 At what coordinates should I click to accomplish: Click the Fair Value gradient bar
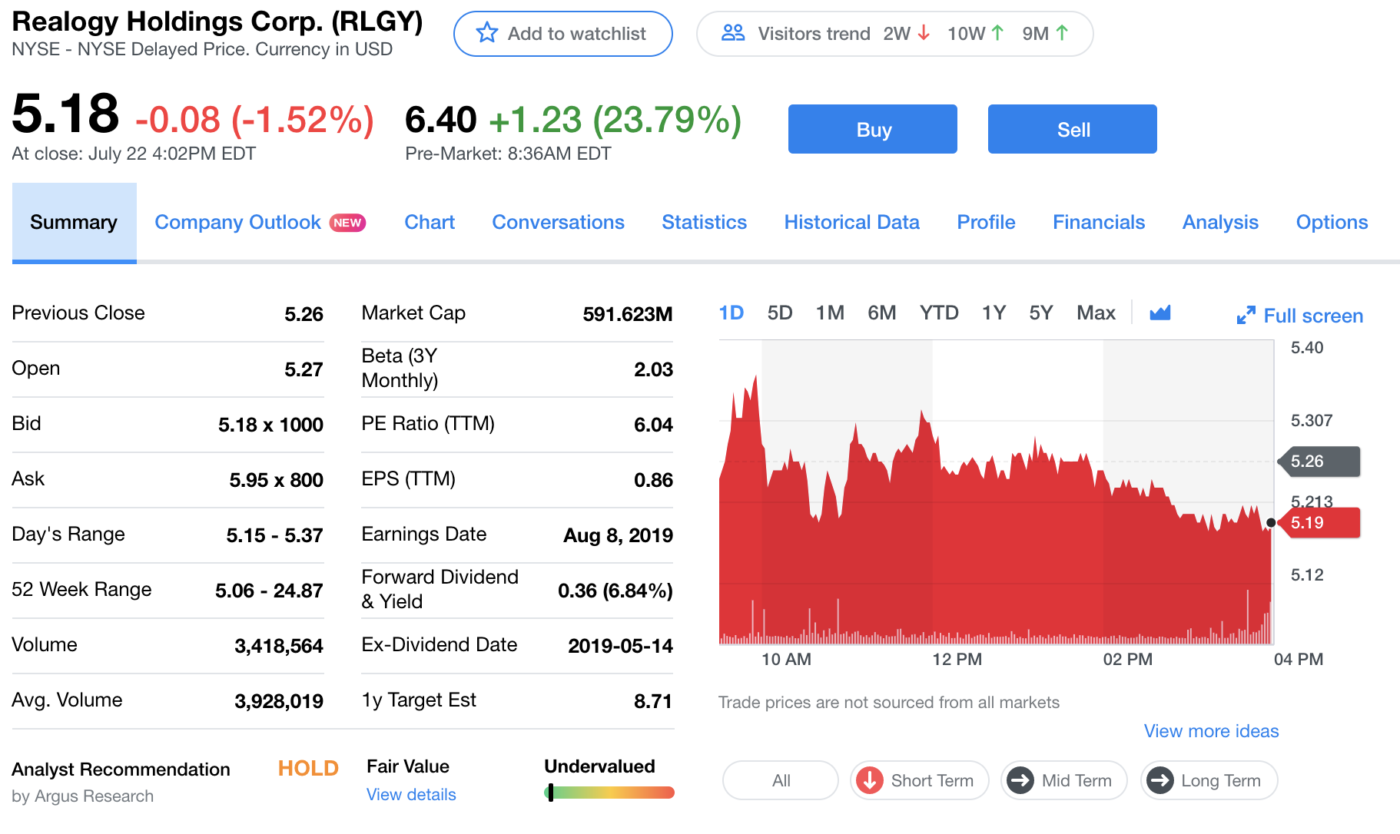[x=610, y=793]
